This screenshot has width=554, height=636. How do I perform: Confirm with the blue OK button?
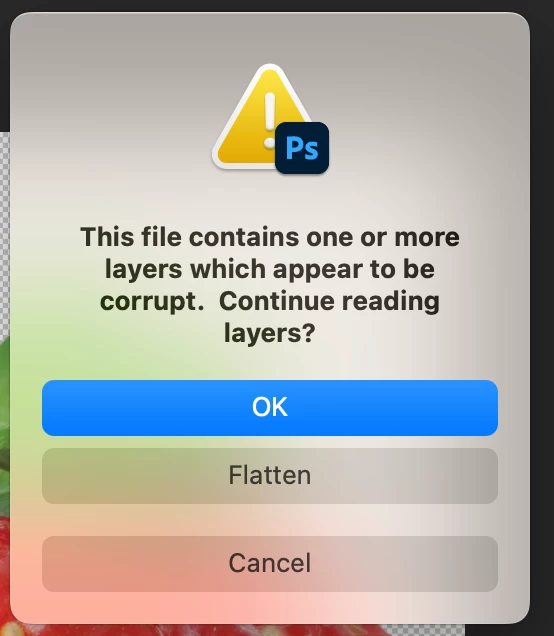pyautogui.click(x=270, y=408)
